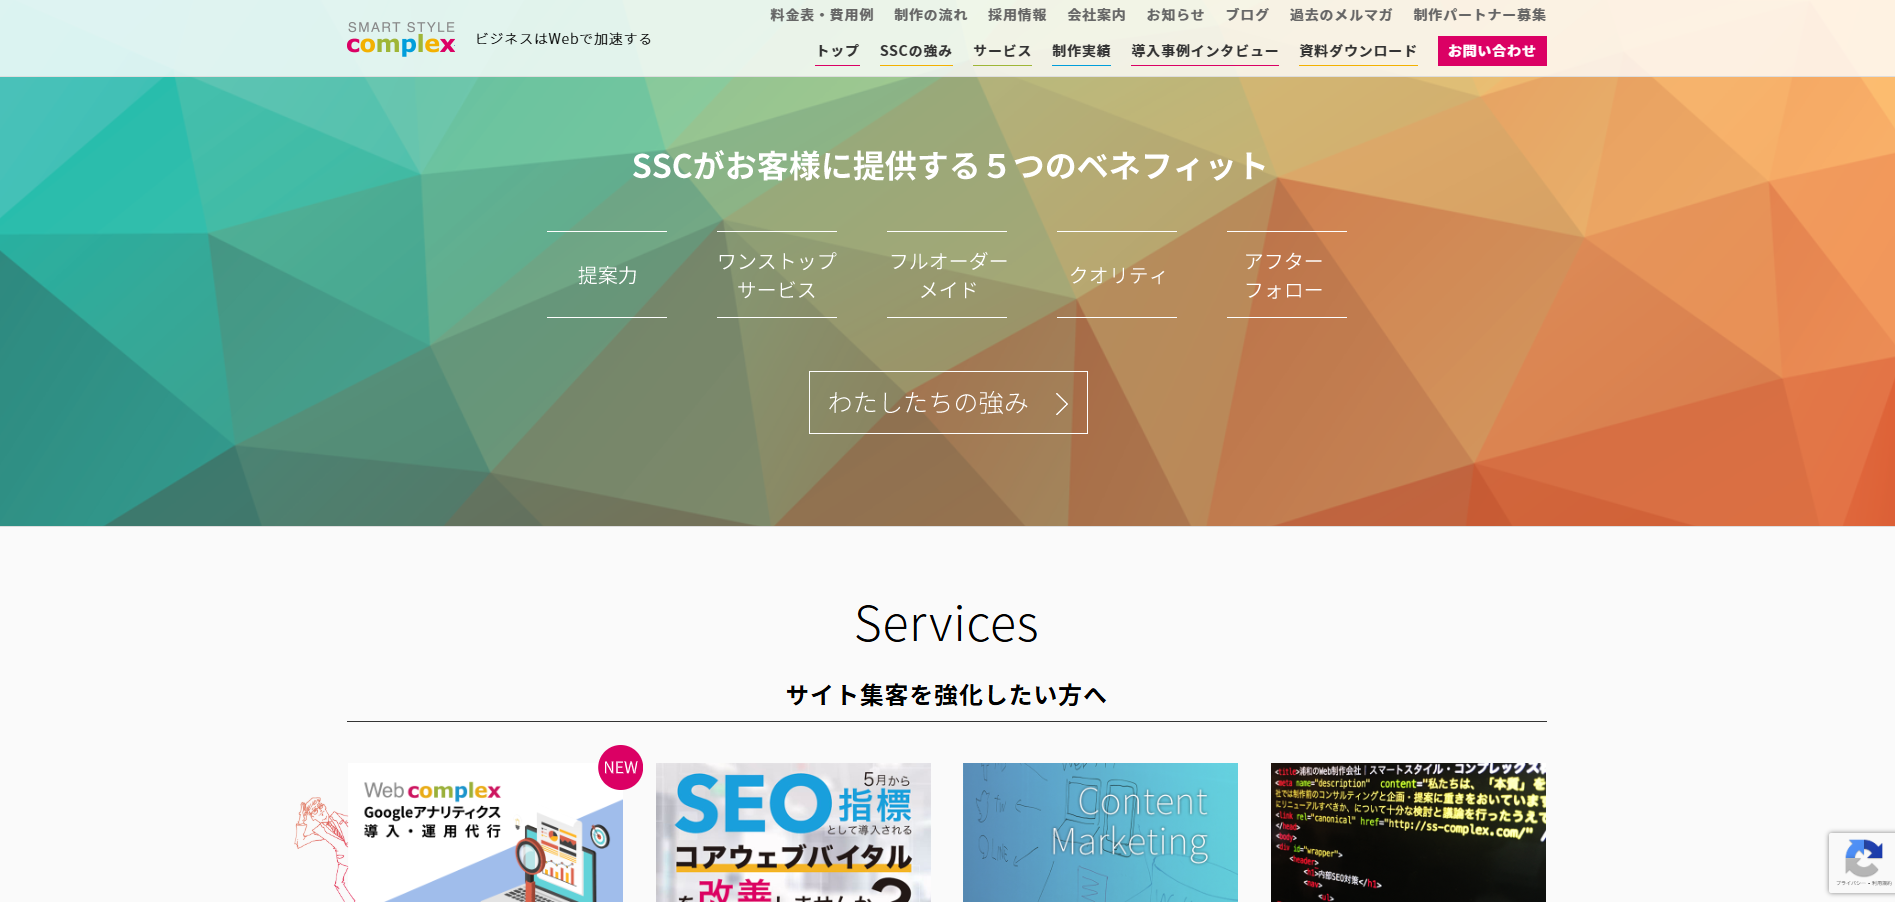Click 資料ダウンロード in the navigation
The image size is (1895, 902).
[x=1357, y=51]
